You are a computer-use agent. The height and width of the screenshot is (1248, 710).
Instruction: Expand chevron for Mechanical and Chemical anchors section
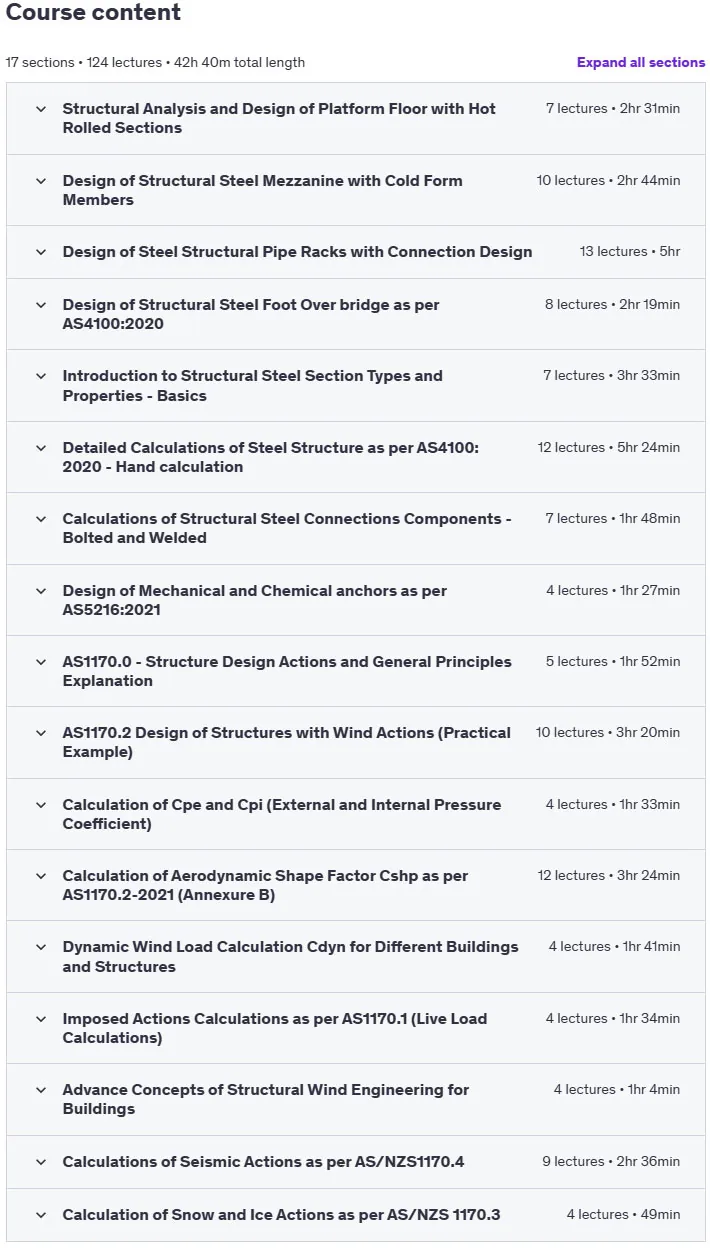41,591
